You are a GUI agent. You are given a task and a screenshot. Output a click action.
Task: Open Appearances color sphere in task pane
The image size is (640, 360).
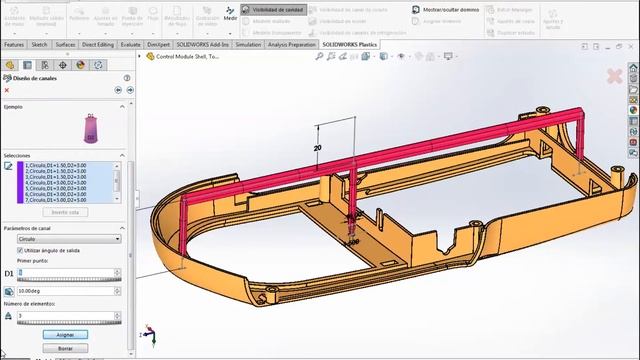633,110
